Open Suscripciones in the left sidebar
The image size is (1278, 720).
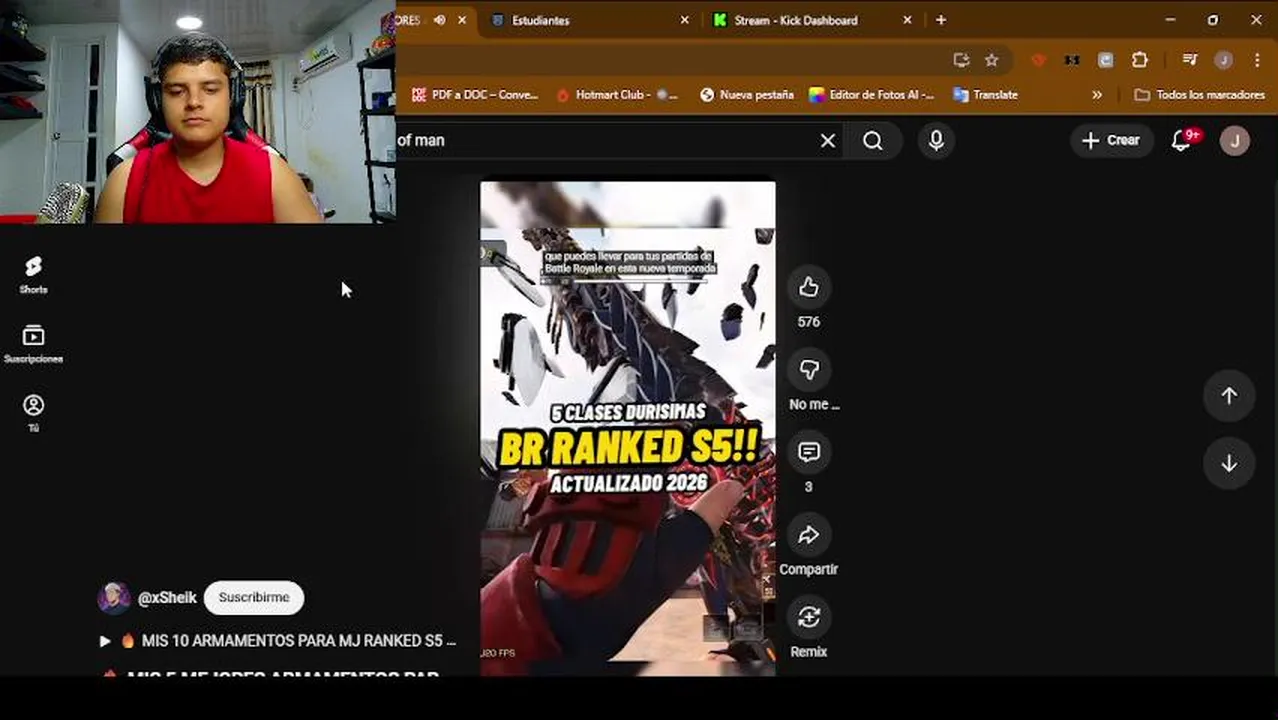pos(33,344)
